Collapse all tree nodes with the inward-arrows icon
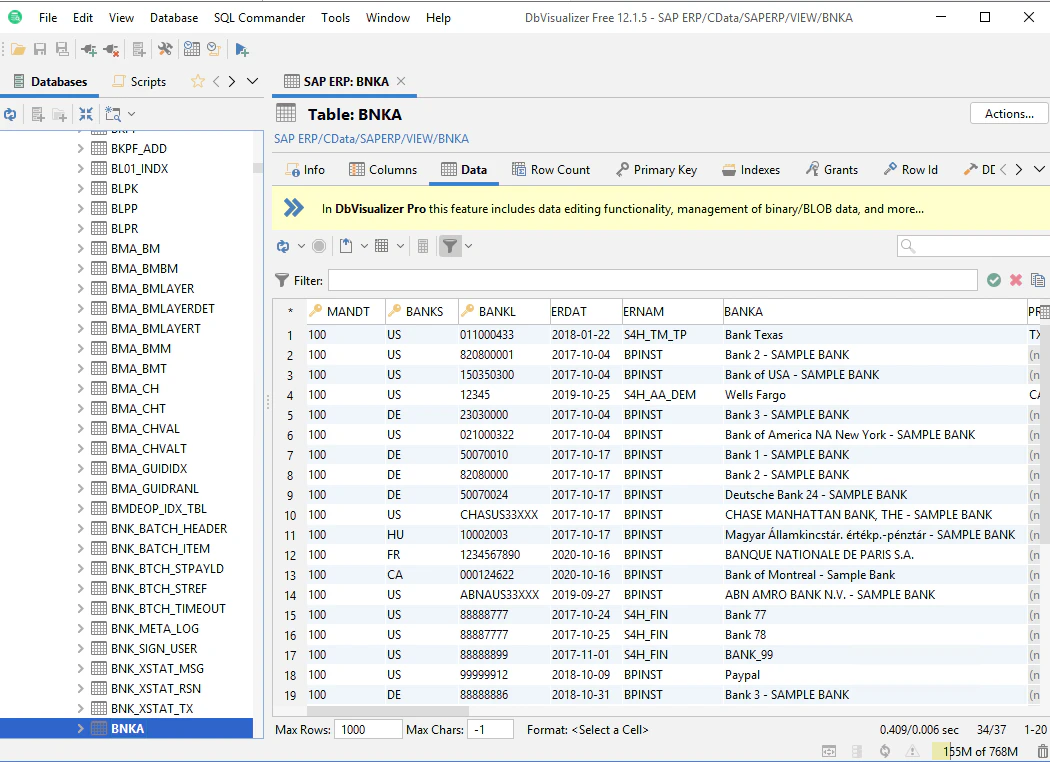This screenshot has width=1050, height=762. click(86, 115)
